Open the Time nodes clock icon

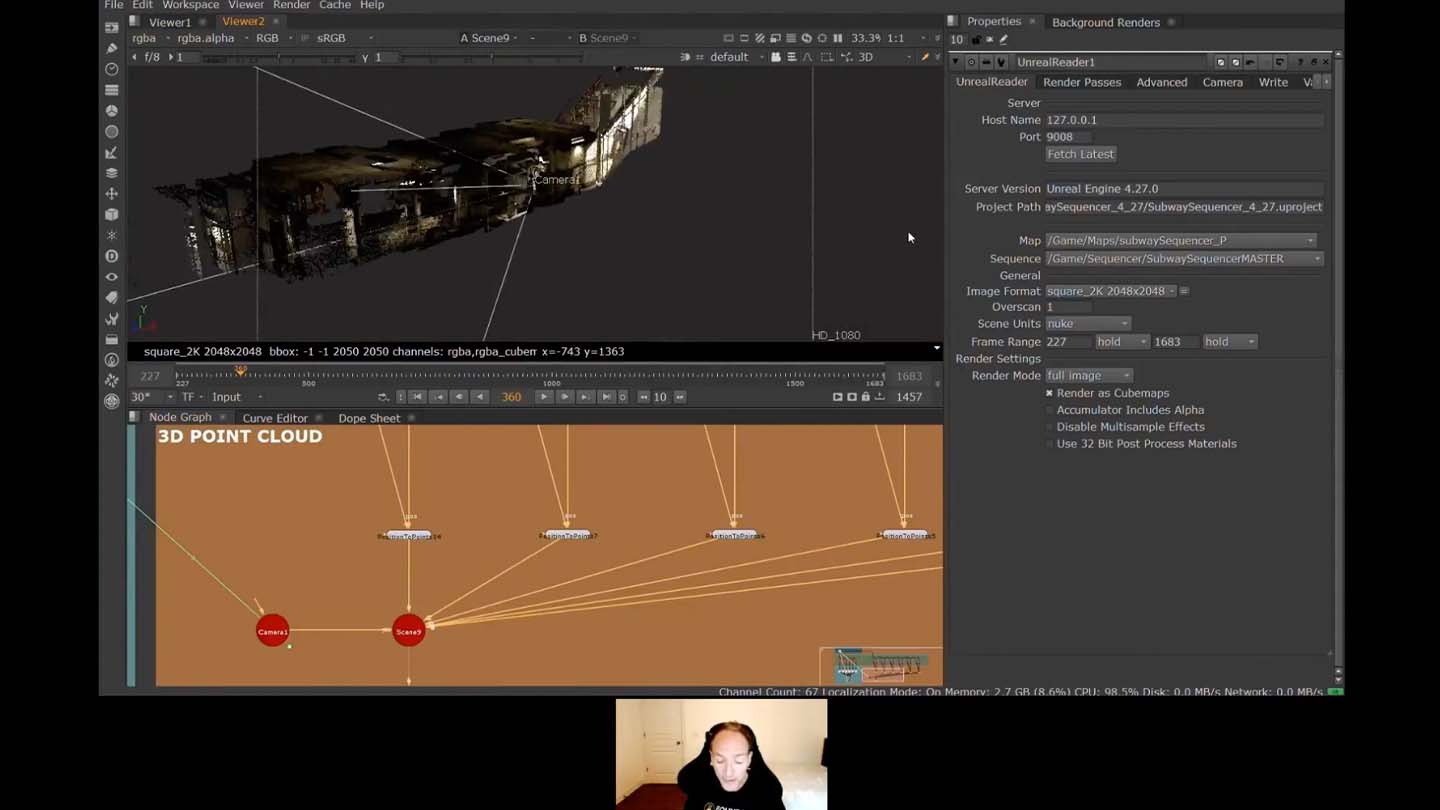click(x=111, y=69)
